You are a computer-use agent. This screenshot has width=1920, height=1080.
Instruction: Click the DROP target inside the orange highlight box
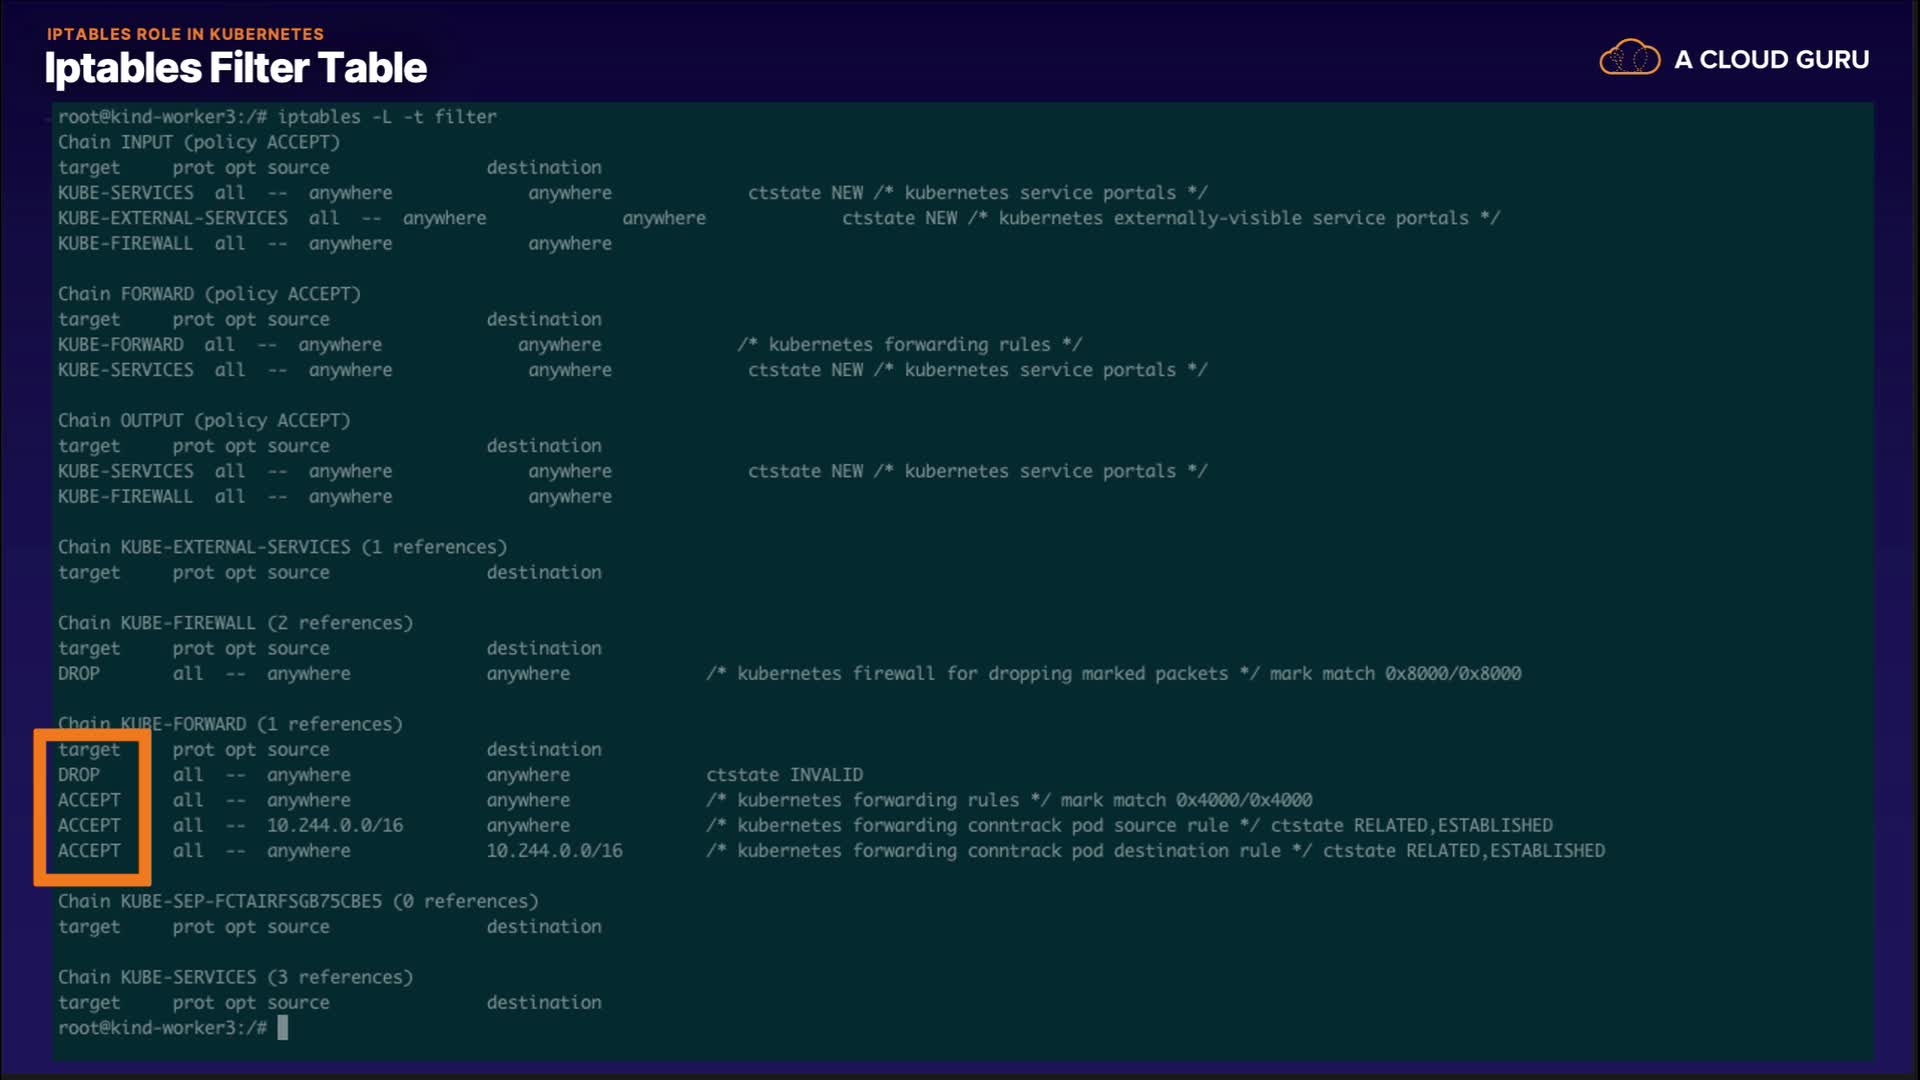click(78, 775)
